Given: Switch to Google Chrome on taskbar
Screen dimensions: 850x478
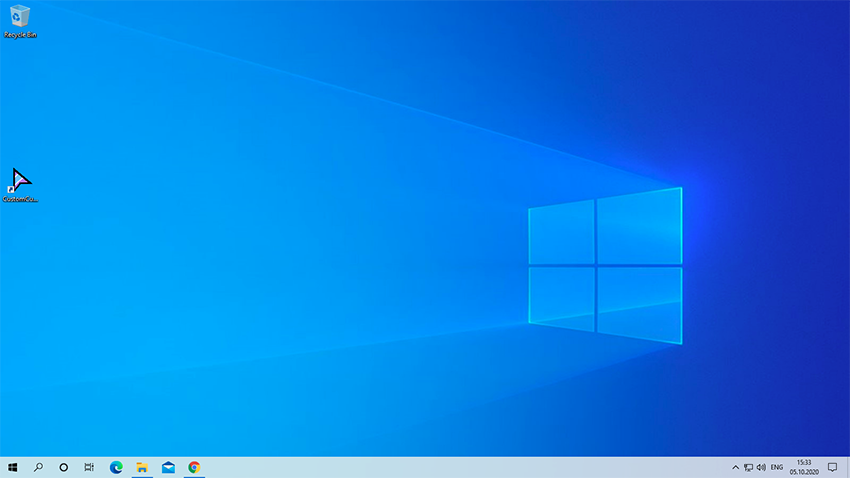Looking at the screenshot, I should tap(194, 467).
